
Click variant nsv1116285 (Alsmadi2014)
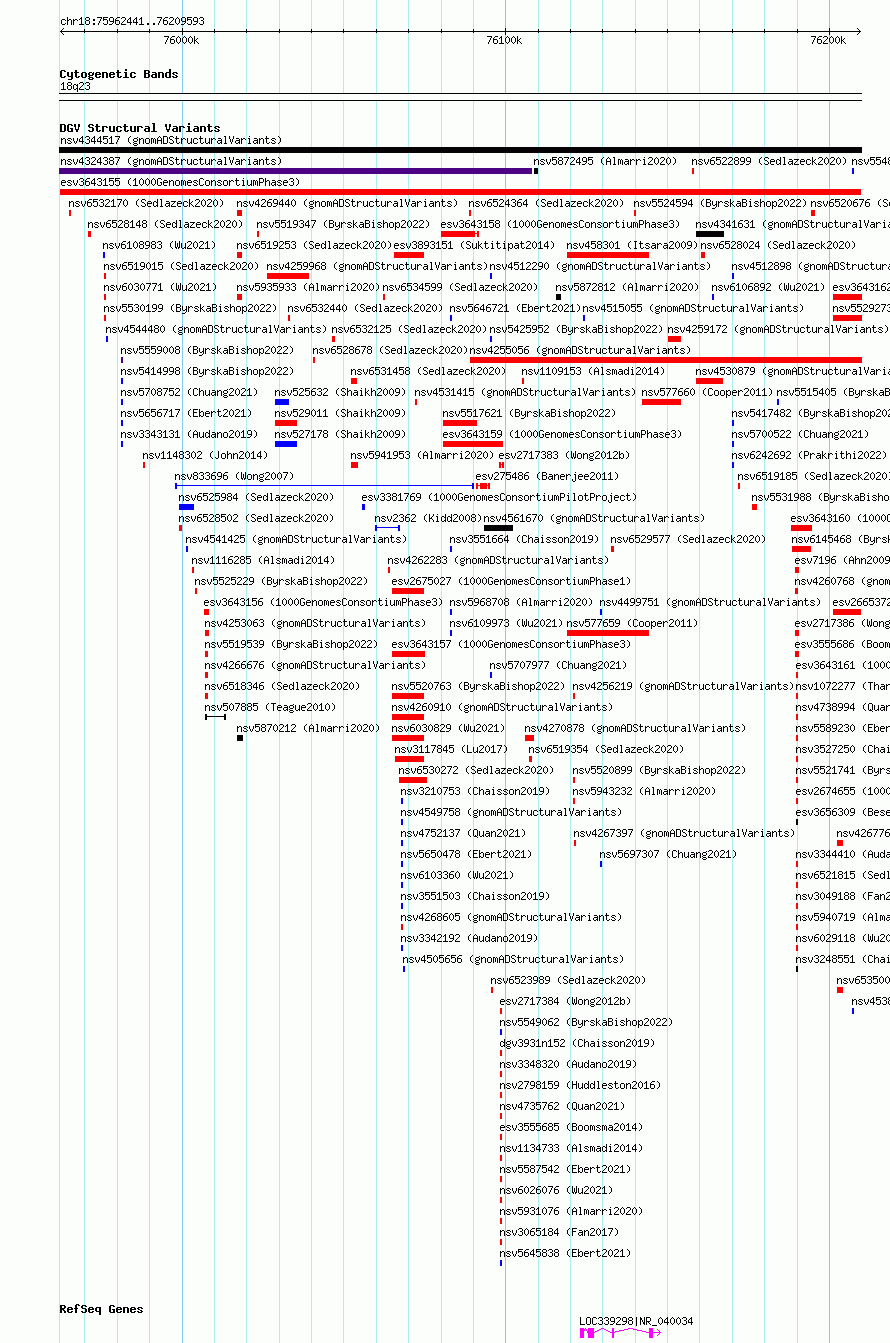[x=263, y=560]
